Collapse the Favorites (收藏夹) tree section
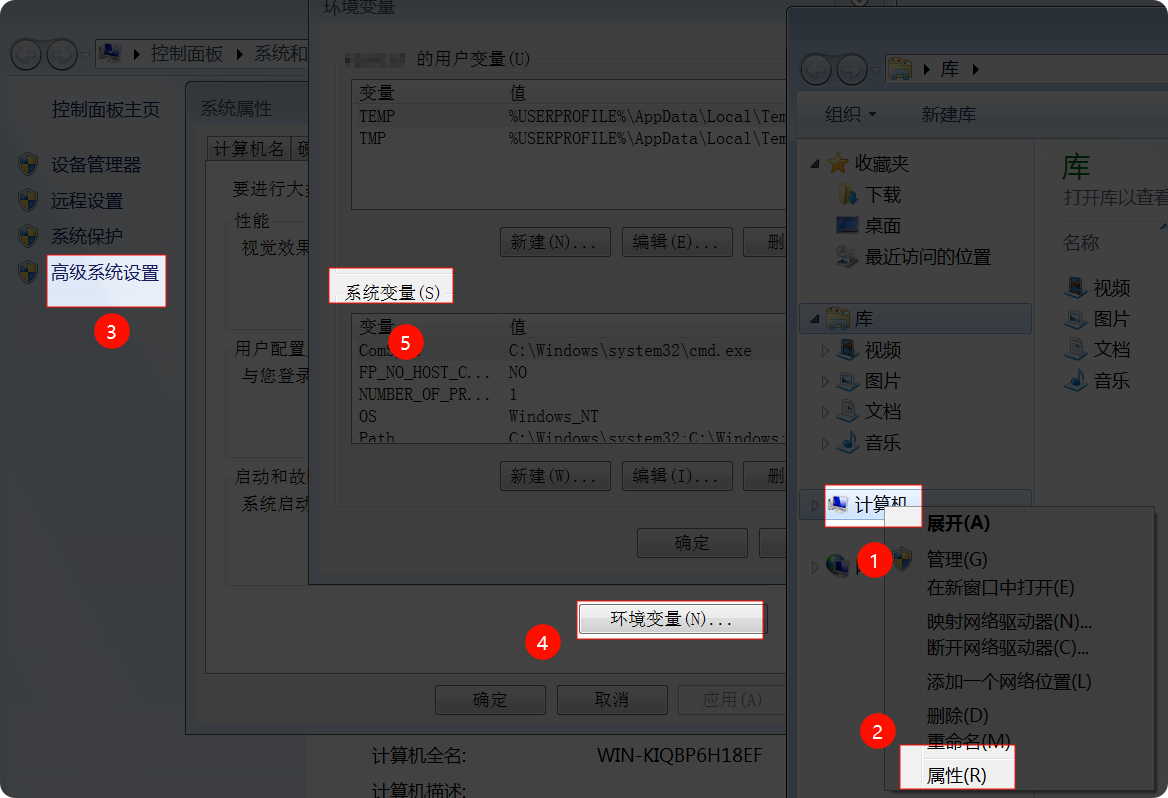This screenshot has height=798, width=1168. (814, 164)
